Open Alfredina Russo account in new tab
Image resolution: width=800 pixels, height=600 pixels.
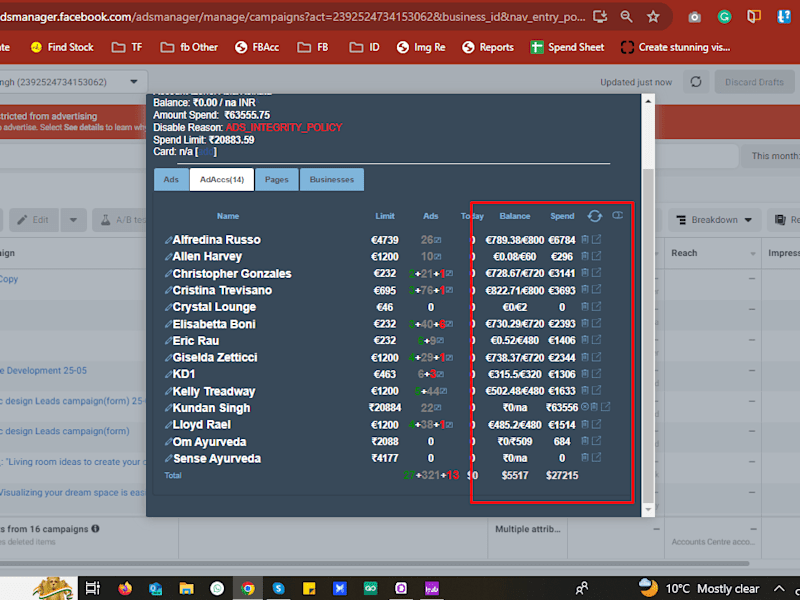[x=596, y=239]
